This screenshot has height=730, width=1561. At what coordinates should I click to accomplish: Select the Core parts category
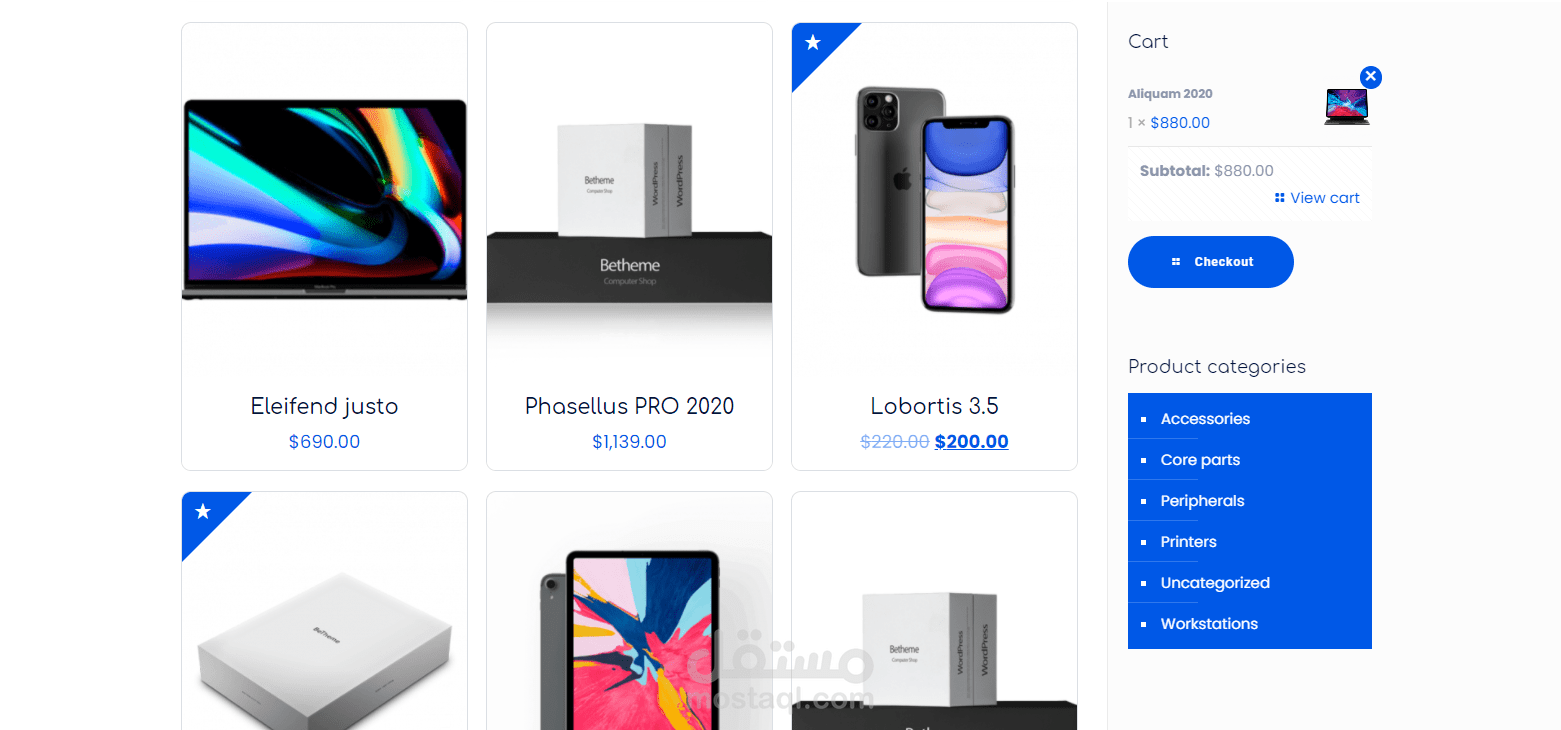(x=1200, y=460)
